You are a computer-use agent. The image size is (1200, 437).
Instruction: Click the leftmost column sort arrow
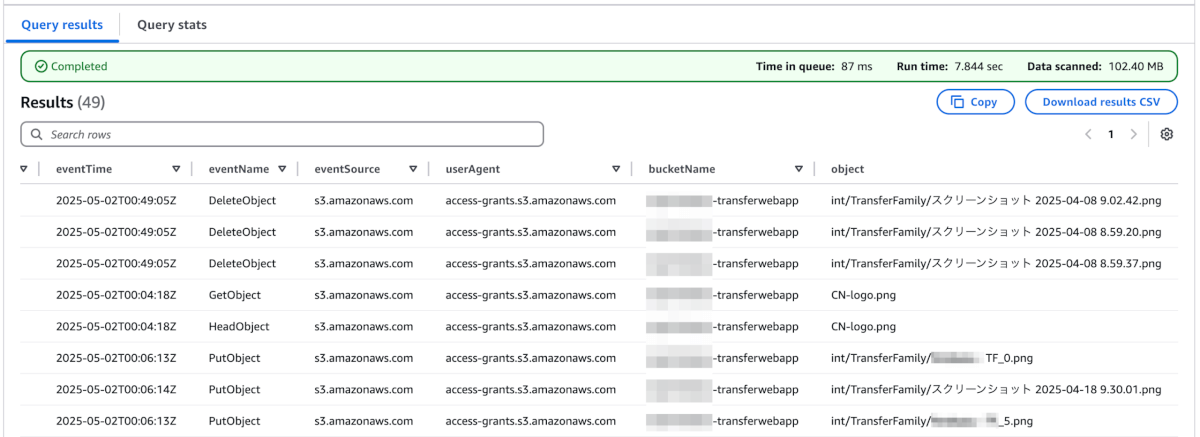point(24,169)
